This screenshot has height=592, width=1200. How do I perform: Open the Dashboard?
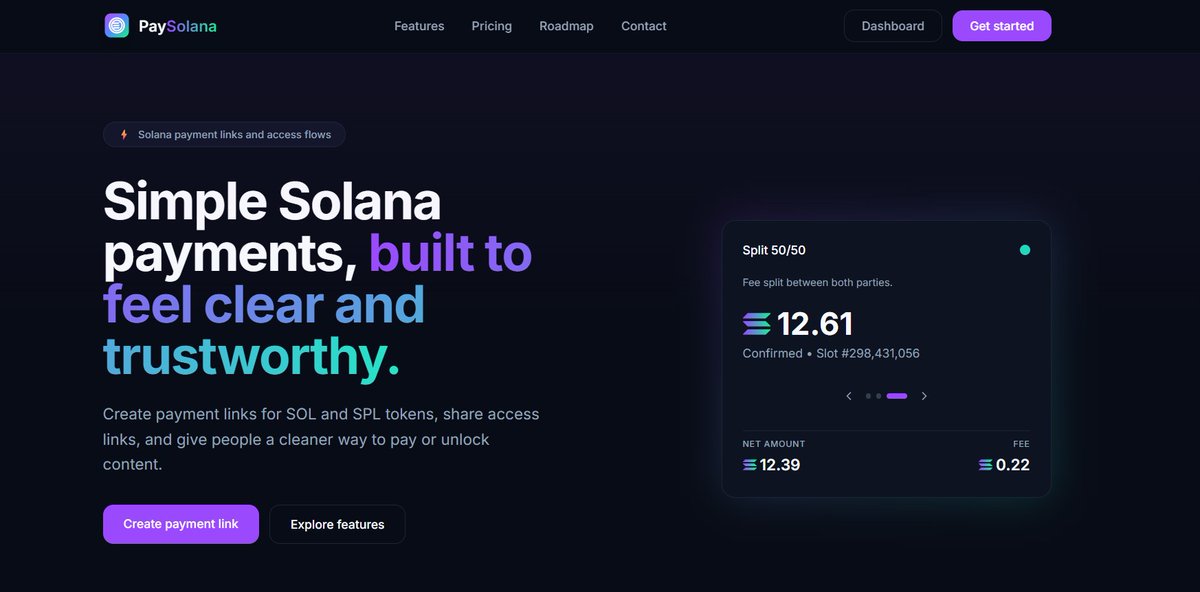[x=892, y=25]
